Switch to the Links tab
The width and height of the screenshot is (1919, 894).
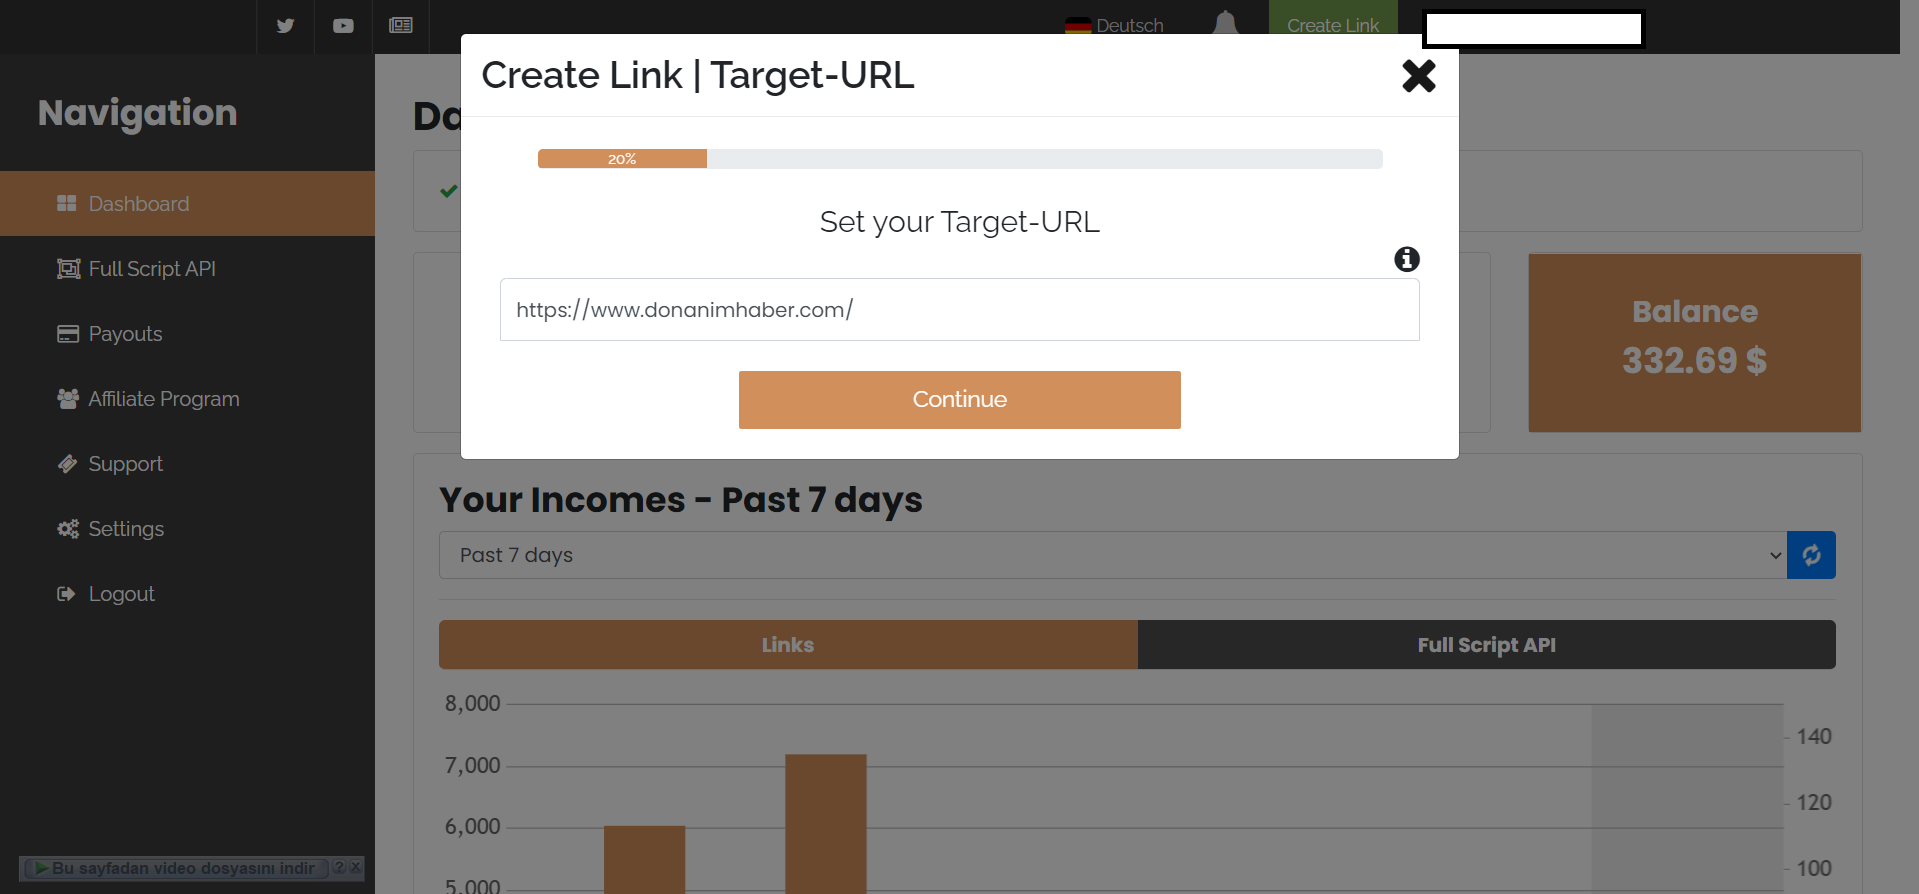(x=788, y=645)
